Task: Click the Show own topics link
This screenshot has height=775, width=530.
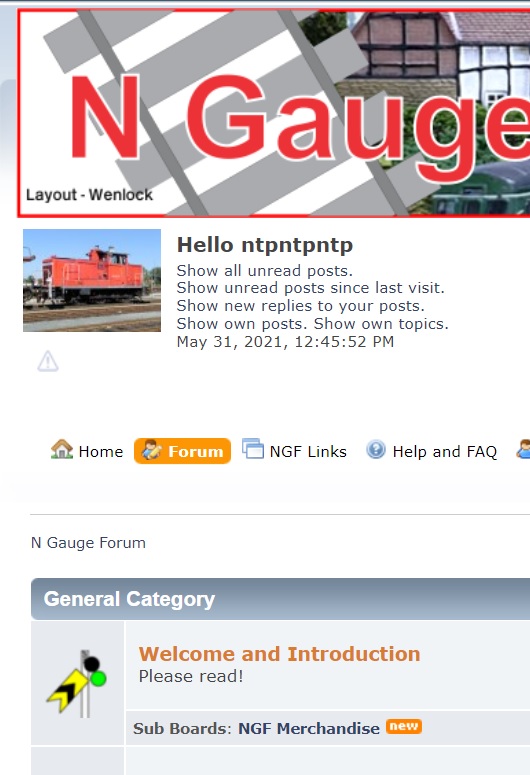Action: 381,324
